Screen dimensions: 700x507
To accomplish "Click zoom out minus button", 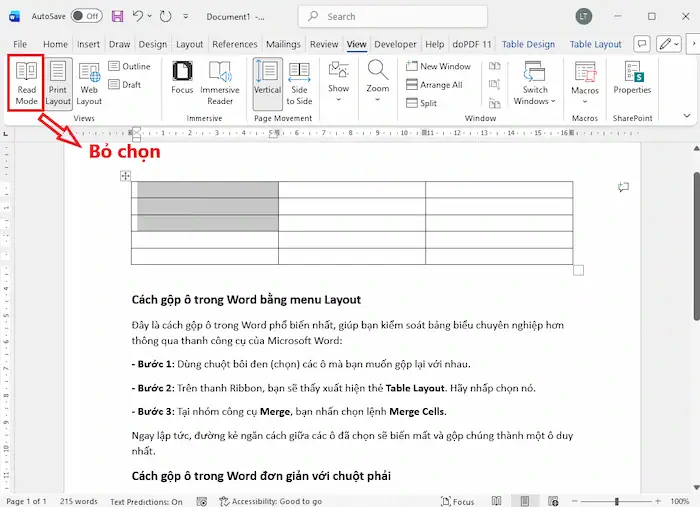I will [575, 502].
